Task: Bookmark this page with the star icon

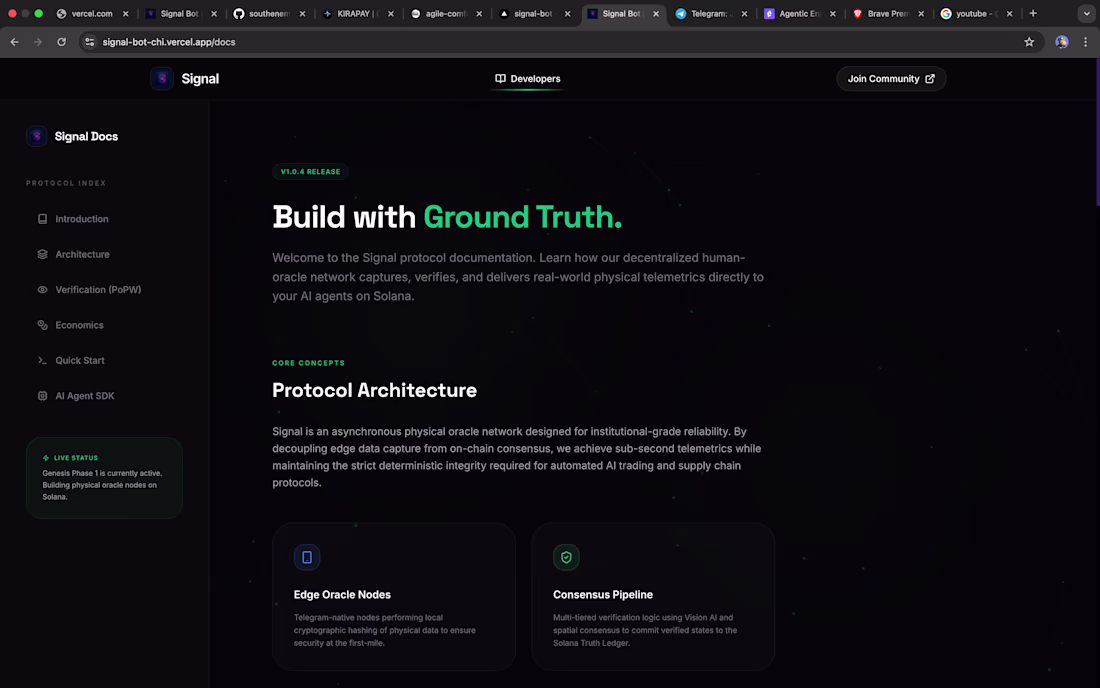Action: tap(1029, 42)
